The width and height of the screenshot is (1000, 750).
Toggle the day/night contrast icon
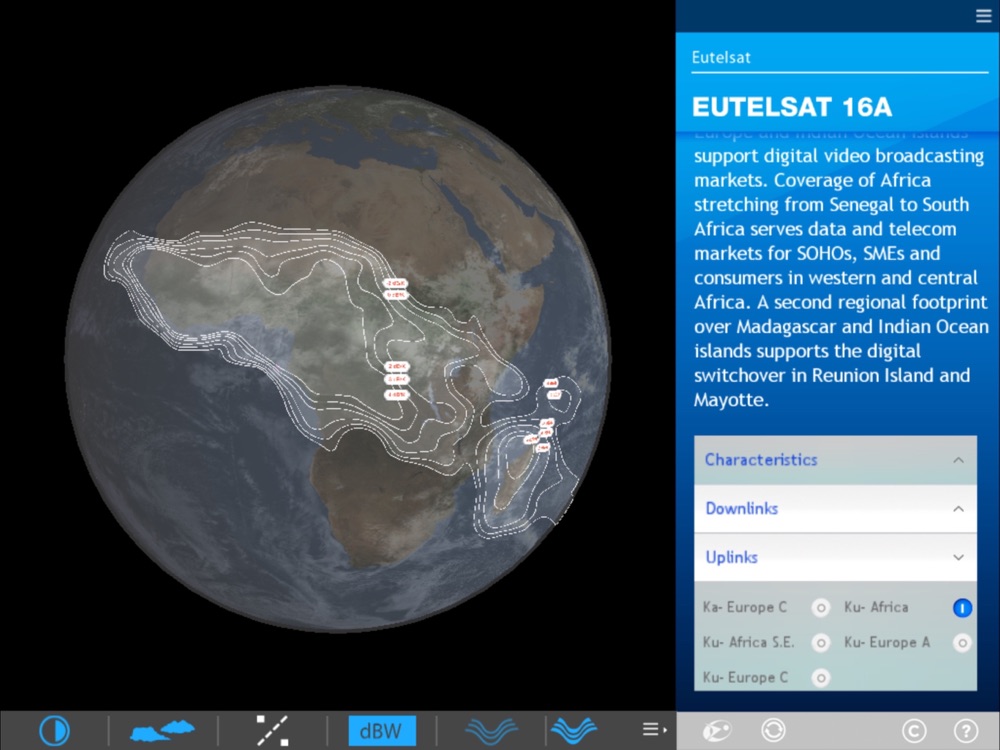pos(54,730)
